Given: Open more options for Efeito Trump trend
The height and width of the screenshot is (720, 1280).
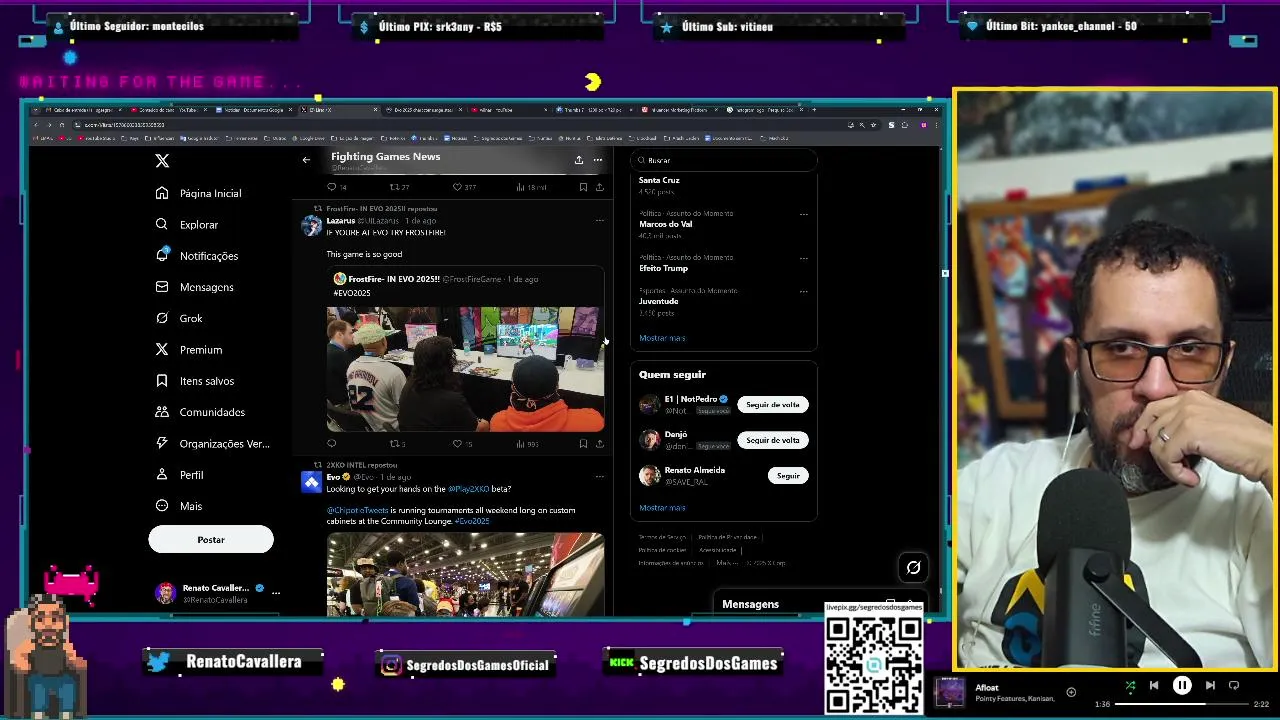Looking at the screenshot, I should [803, 258].
